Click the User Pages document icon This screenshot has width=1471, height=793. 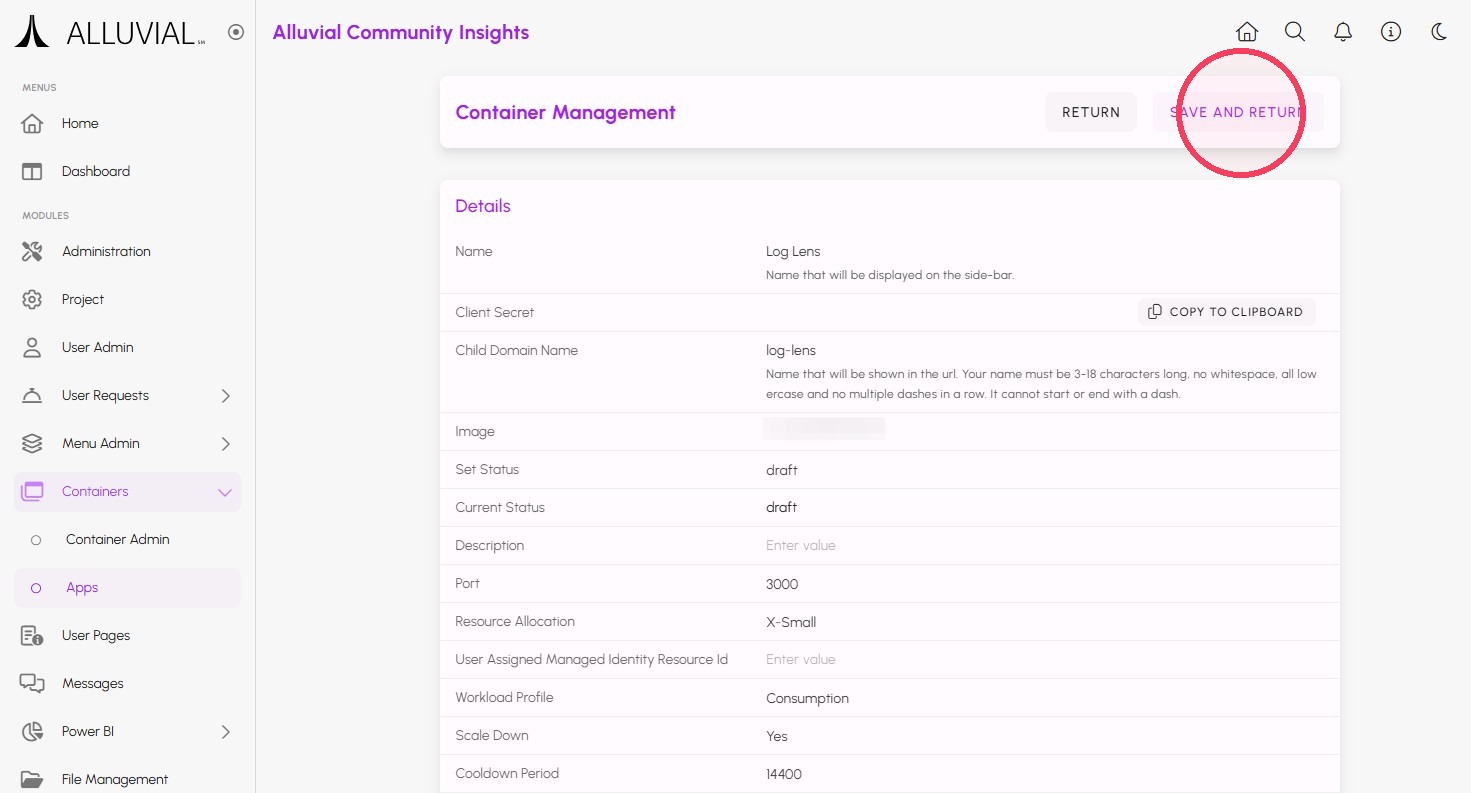[32, 636]
